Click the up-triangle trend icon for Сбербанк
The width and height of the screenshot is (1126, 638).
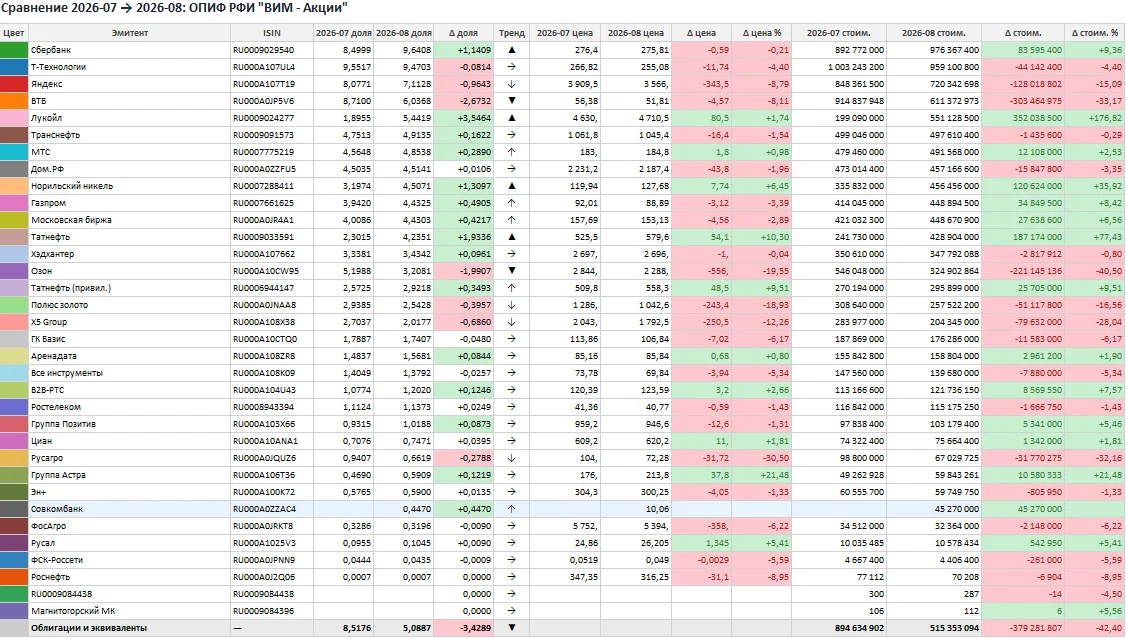click(511, 50)
